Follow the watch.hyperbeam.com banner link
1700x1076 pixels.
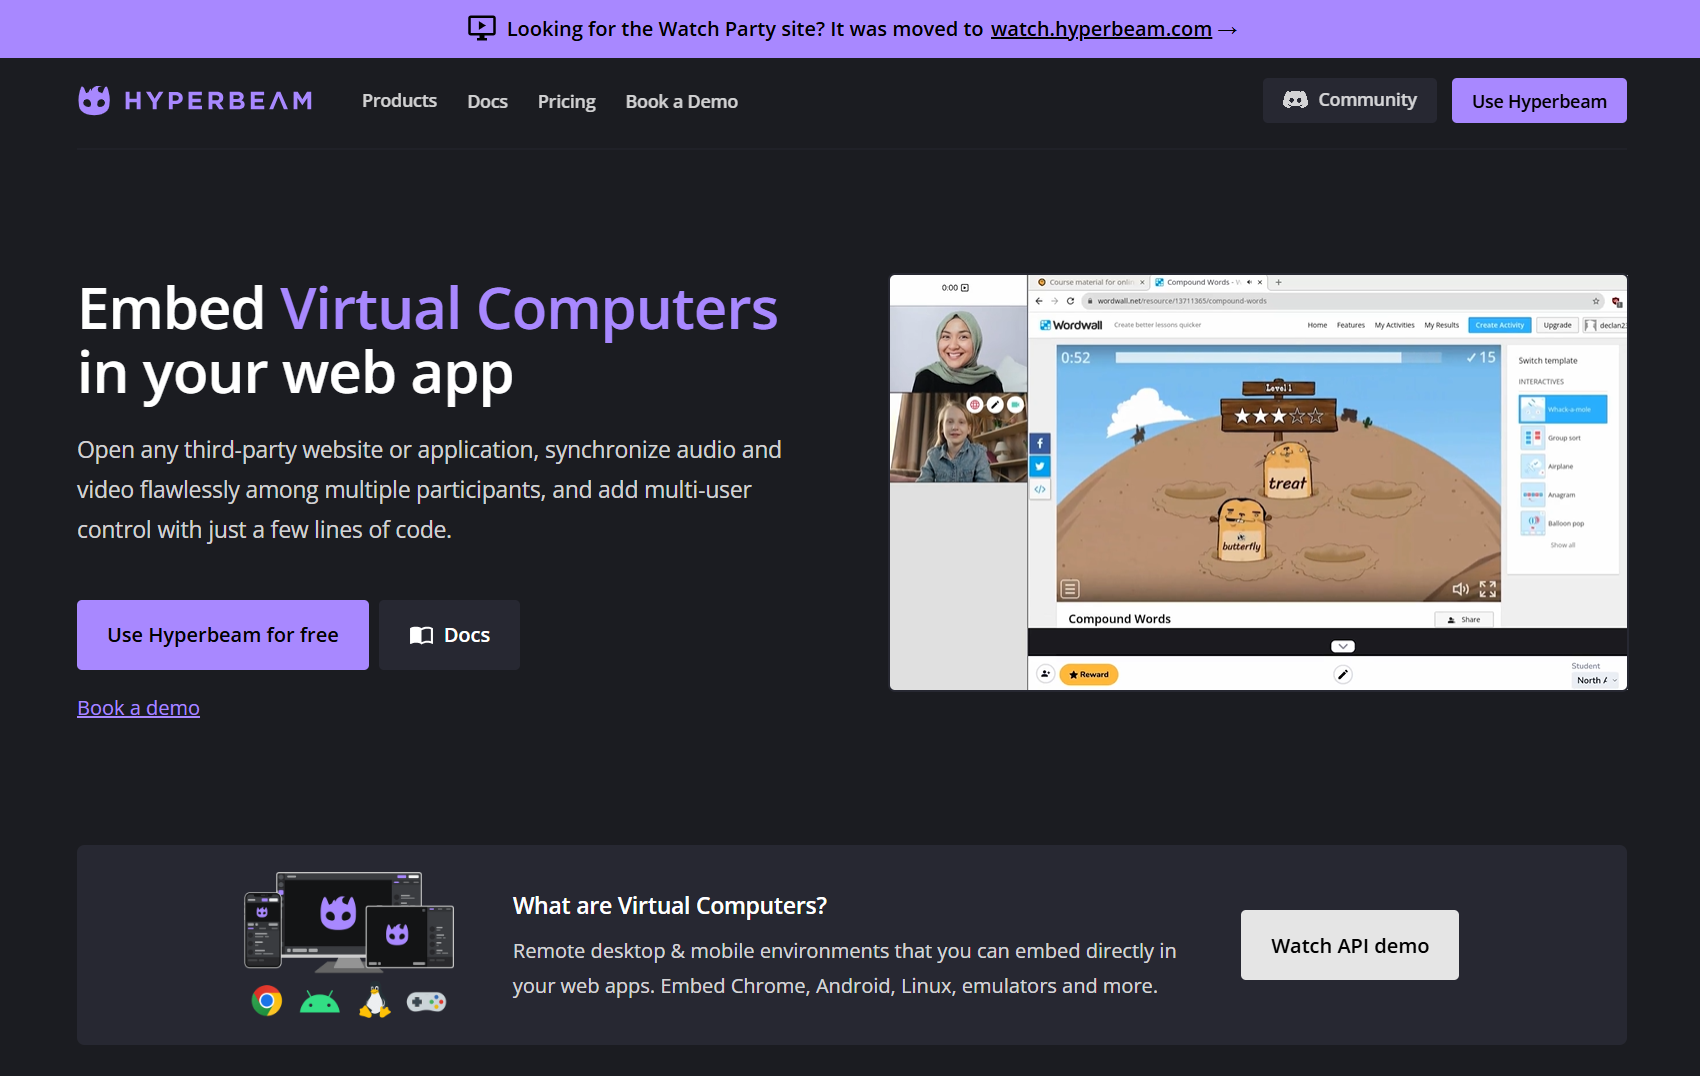pyautogui.click(x=1101, y=29)
